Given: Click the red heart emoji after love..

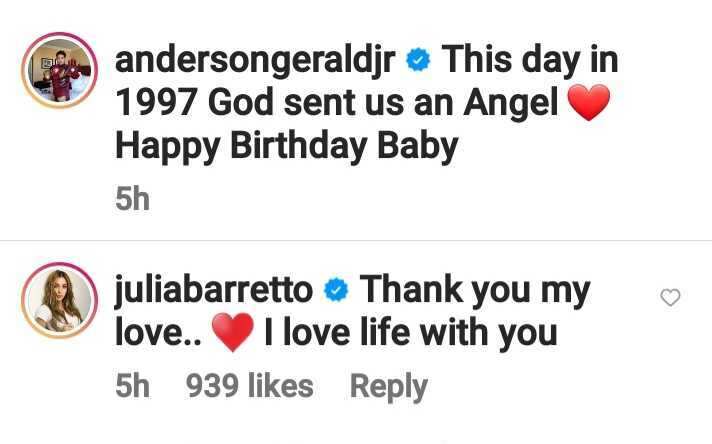Looking at the screenshot, I should pyautogui.click(x=232, y=332).
